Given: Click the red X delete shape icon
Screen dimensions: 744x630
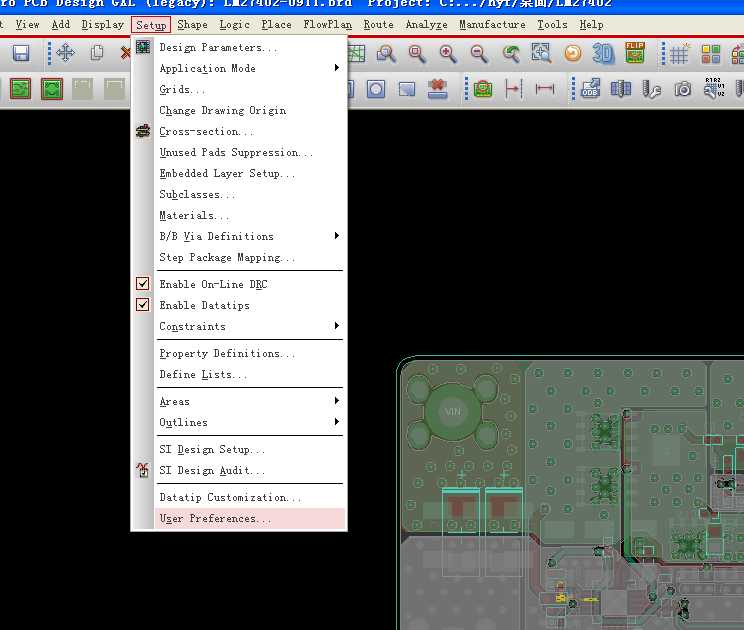Looking at the screenshot, I should pos(437,89).
